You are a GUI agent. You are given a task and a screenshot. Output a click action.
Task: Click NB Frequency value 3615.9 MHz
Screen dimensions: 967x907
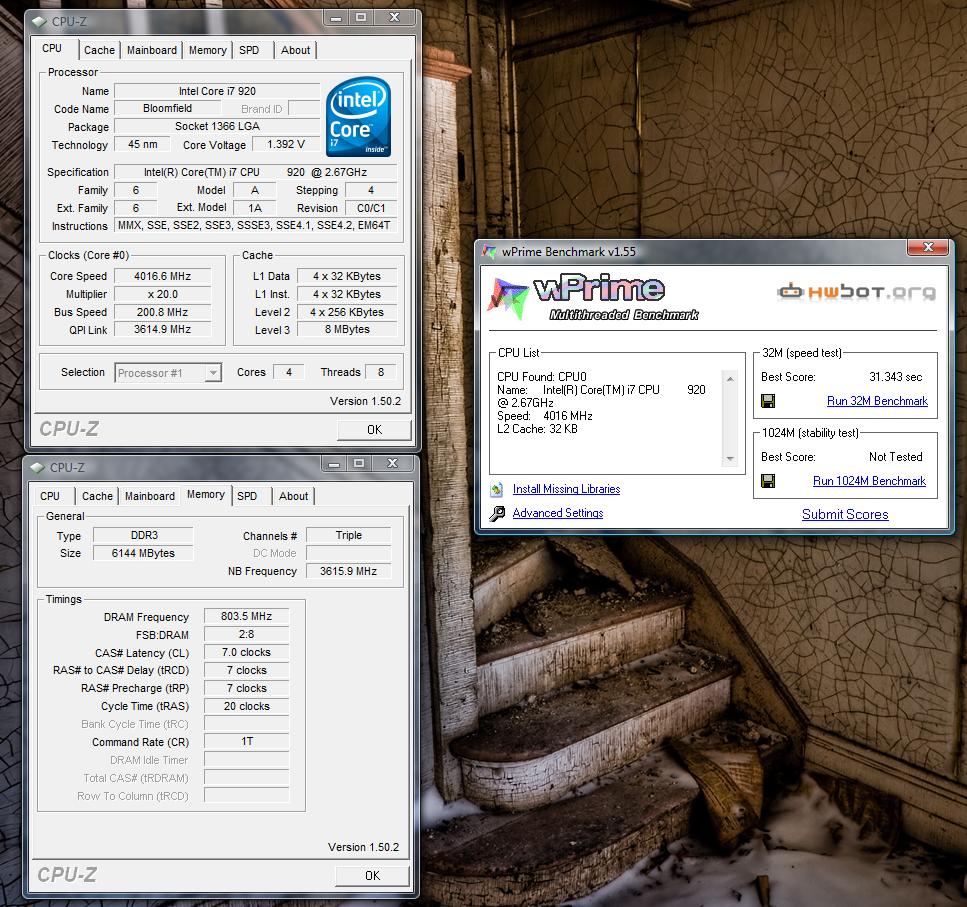pyautogui.click(x=348, y=571)
